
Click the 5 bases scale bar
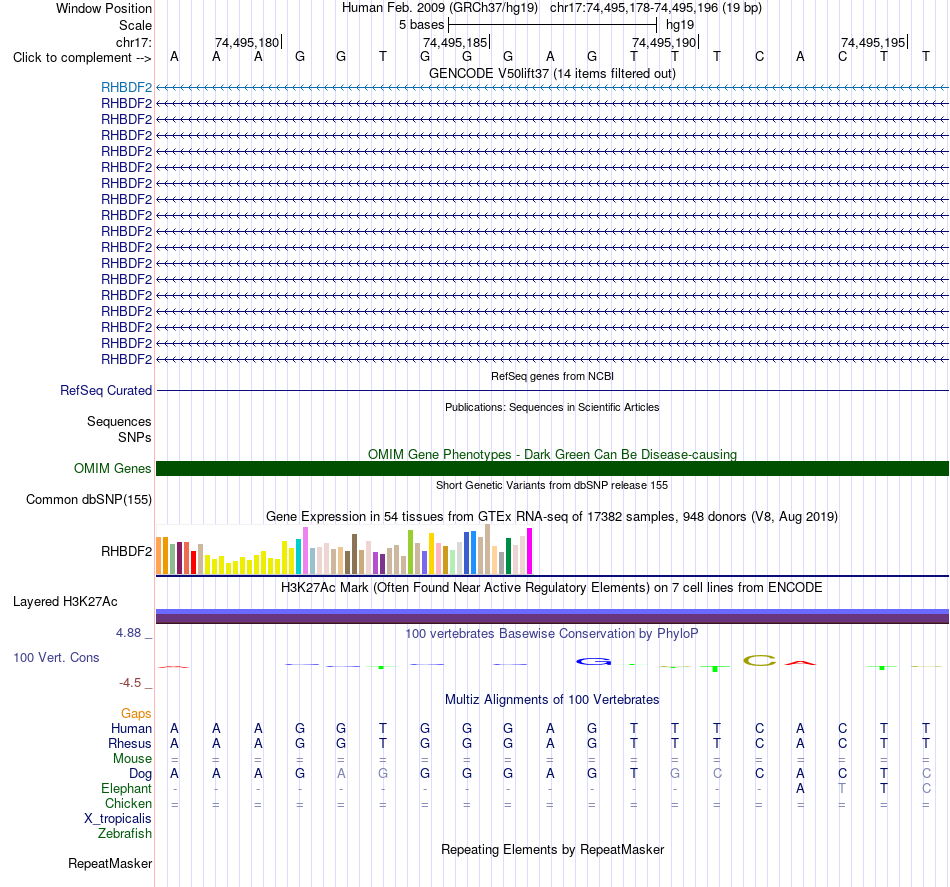tap(553, 25)
